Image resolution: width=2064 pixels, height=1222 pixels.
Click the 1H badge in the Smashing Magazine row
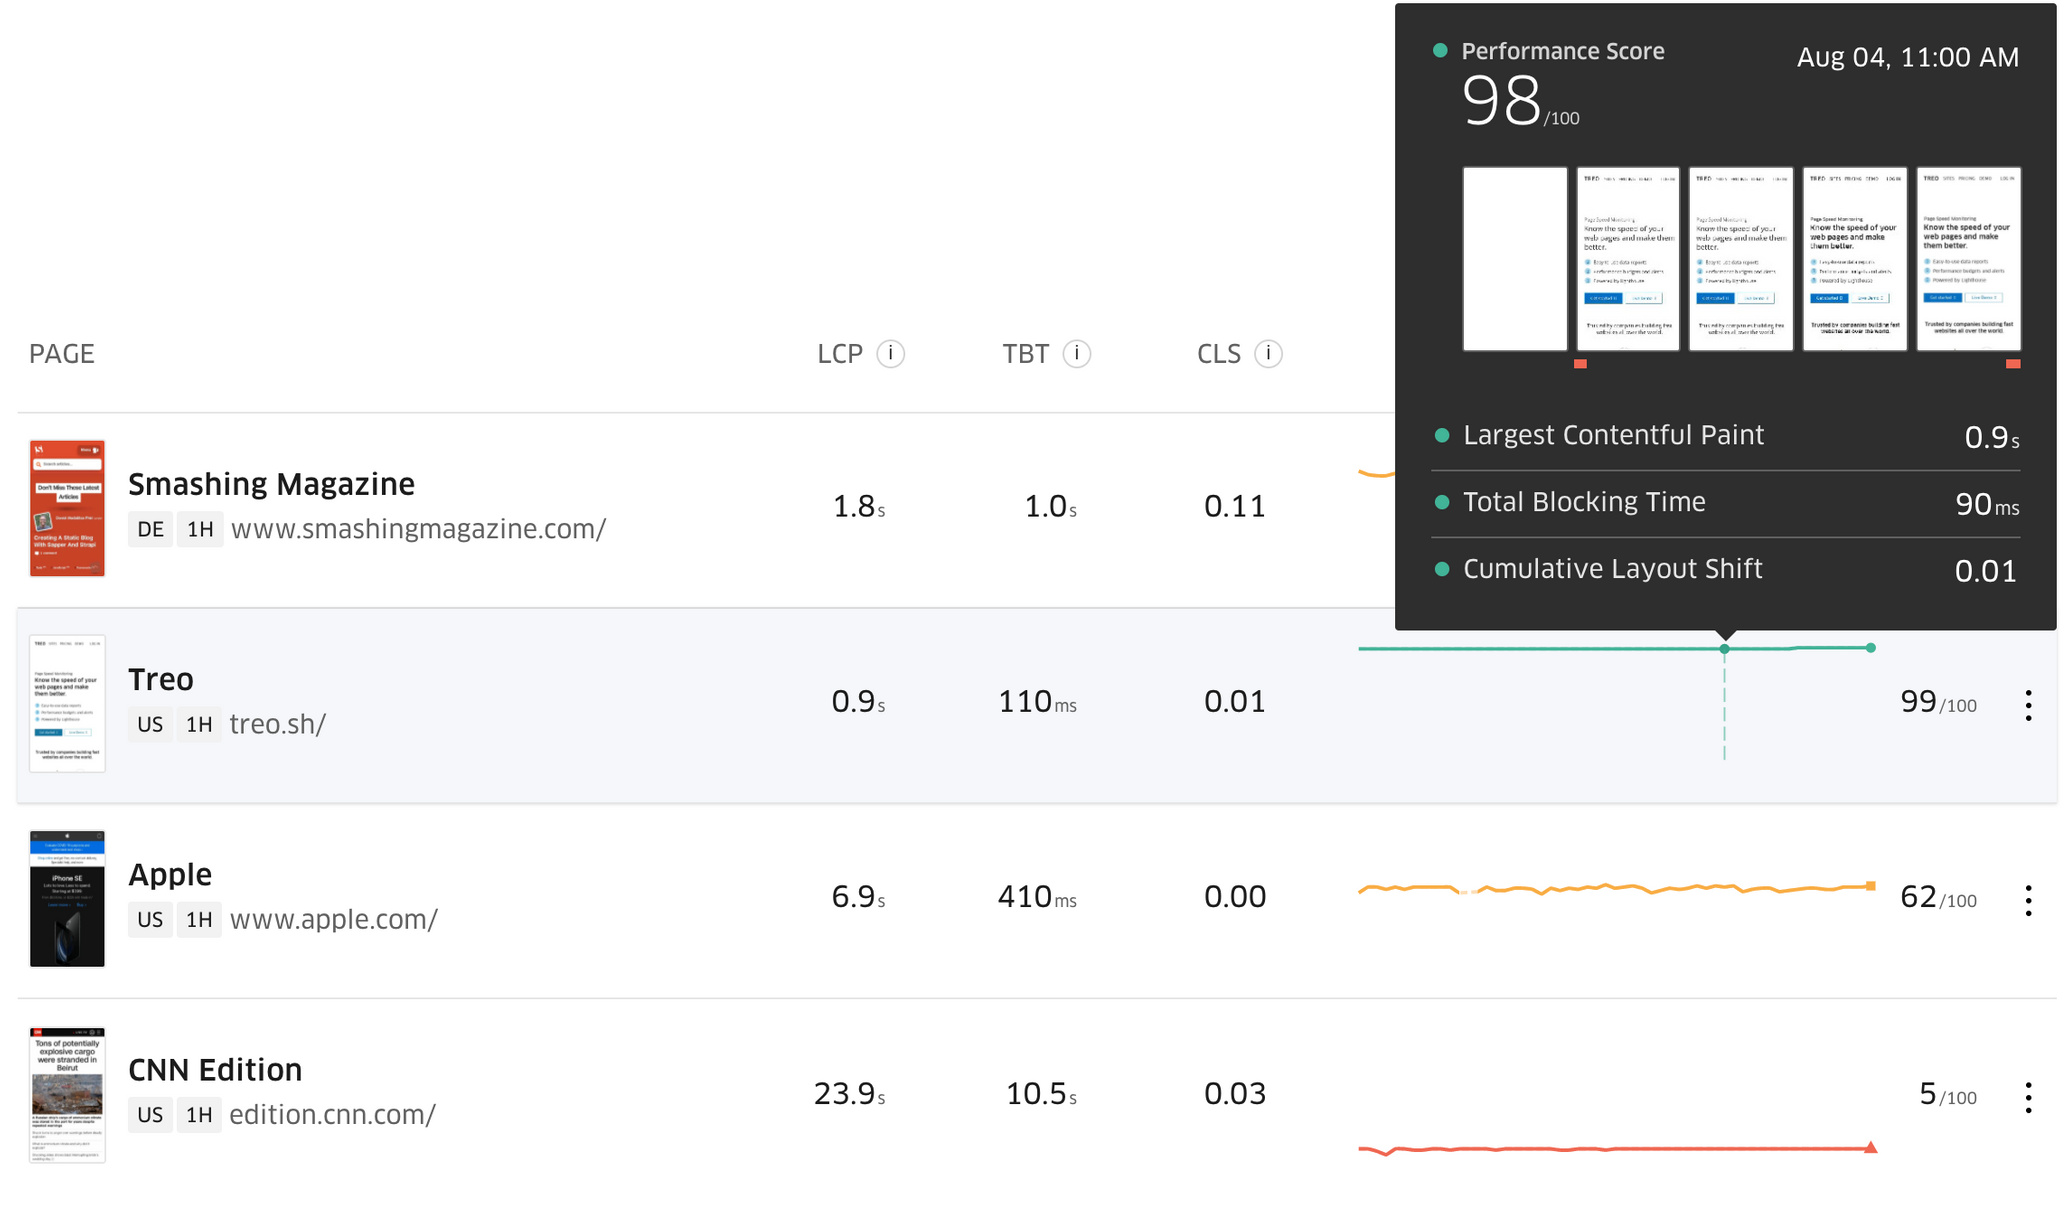click(200, 529)
